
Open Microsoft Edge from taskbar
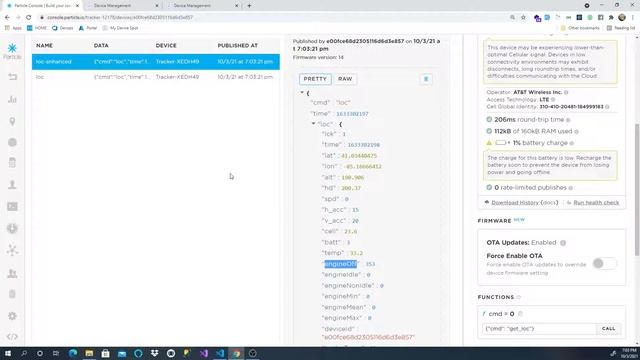(73, 353)
